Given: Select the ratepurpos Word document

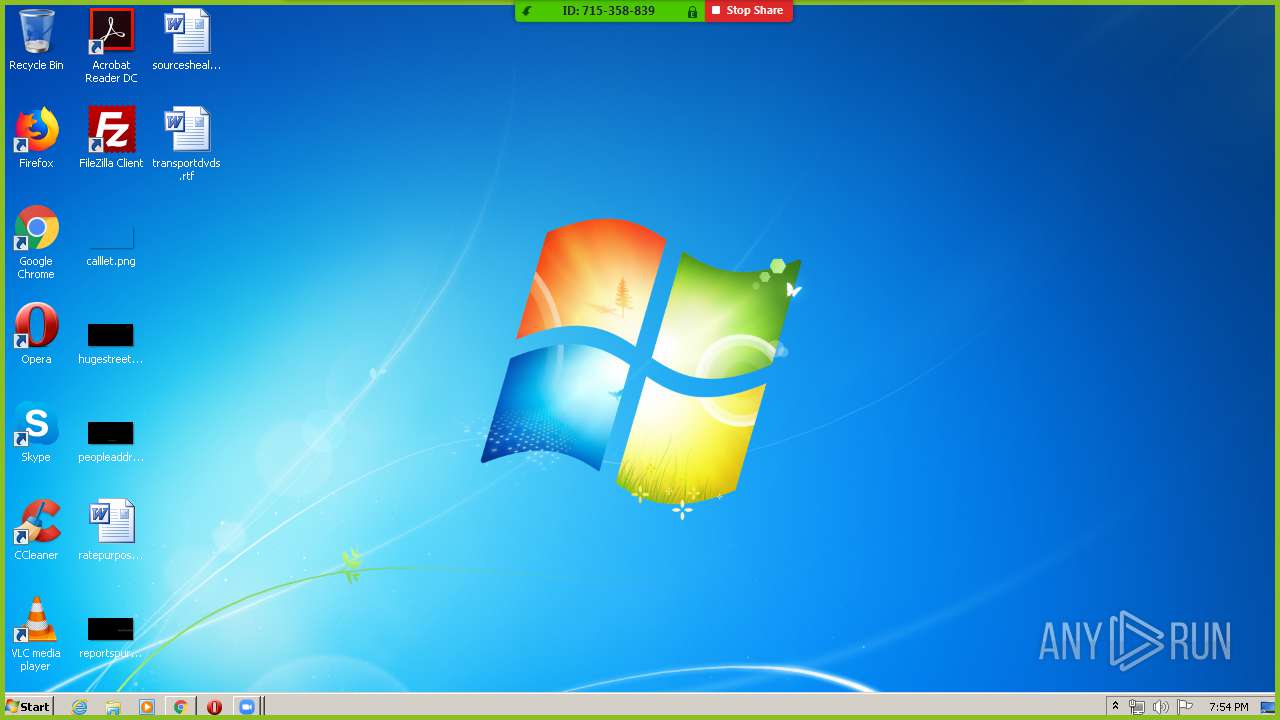Looking at the screenshot, I should click(111, 531).
